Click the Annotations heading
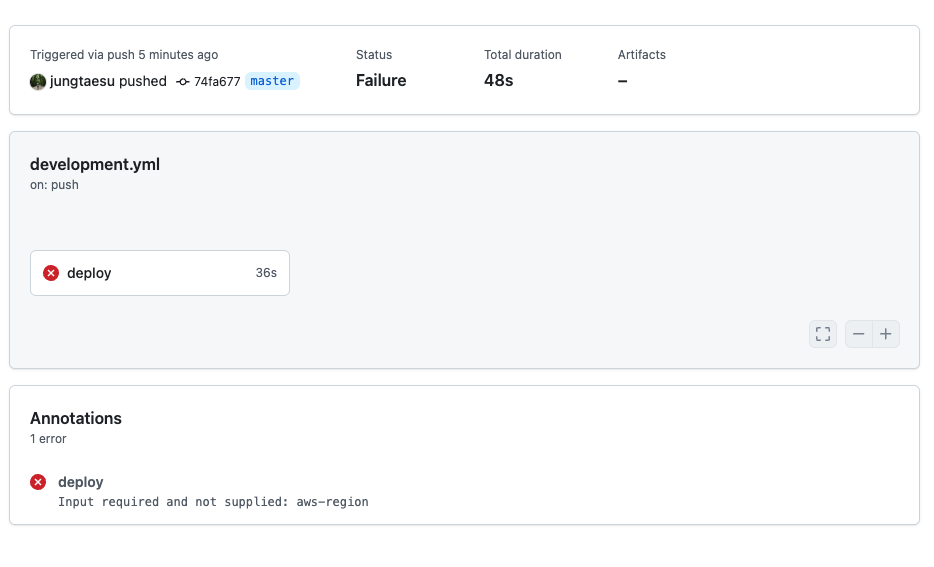This screenshot has height=567, width=934. pyautogui.click(x=76, y=418)
